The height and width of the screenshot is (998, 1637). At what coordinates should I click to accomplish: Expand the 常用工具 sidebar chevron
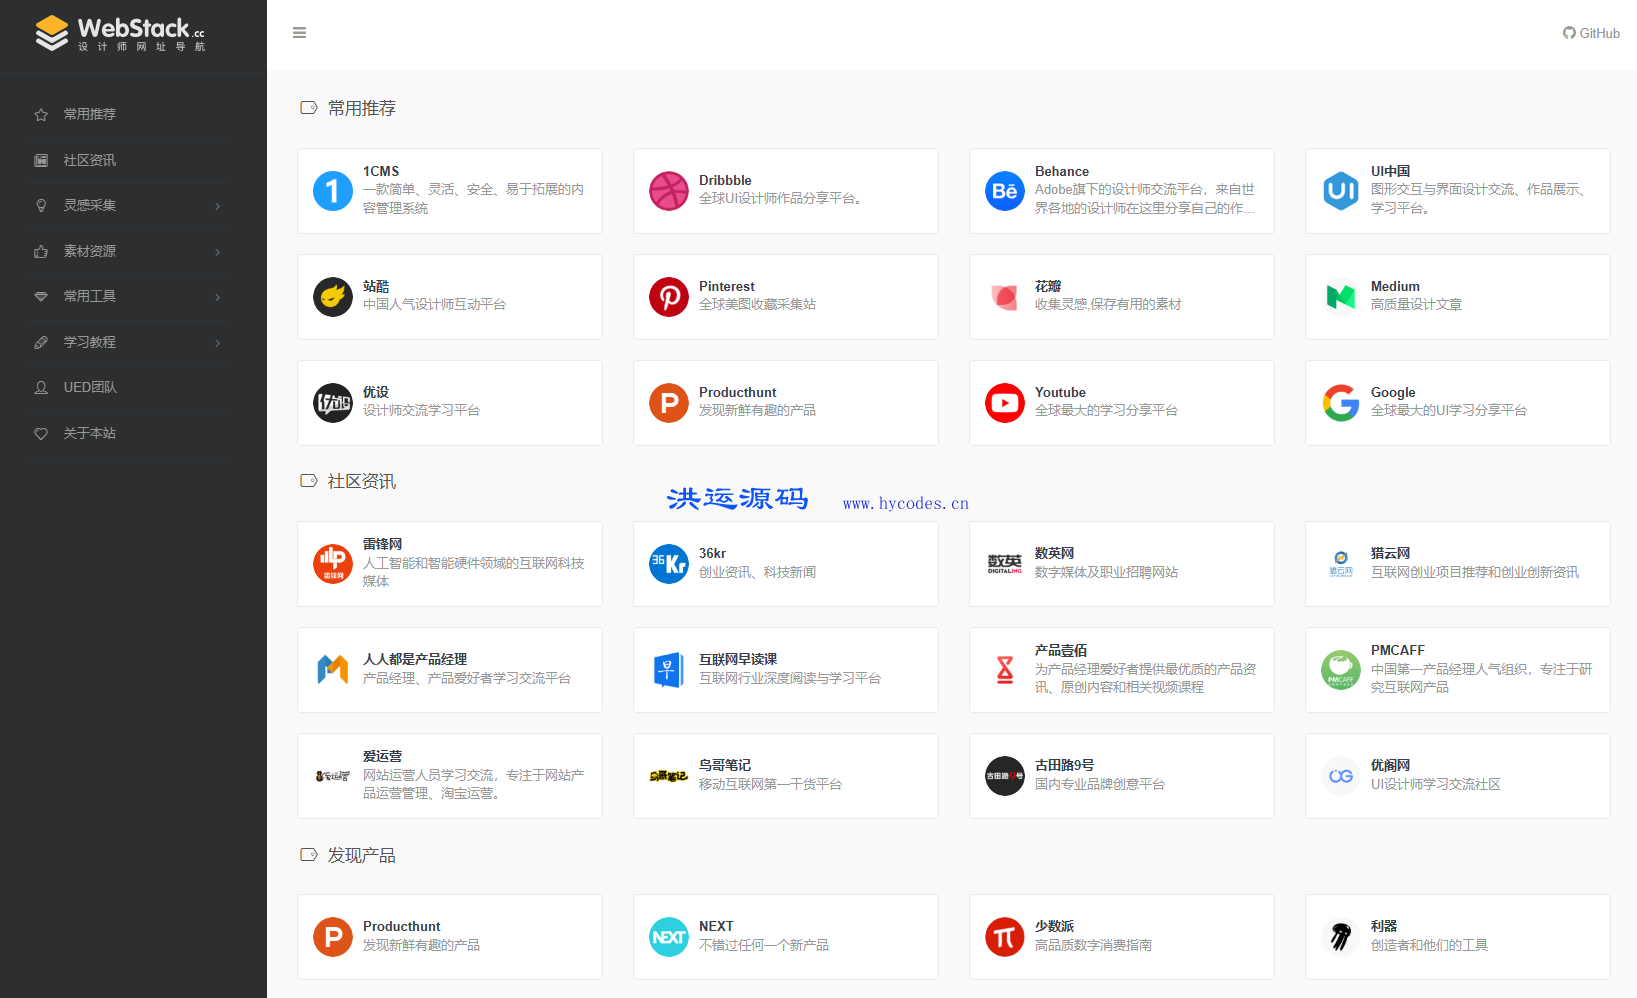pos(218,297)
